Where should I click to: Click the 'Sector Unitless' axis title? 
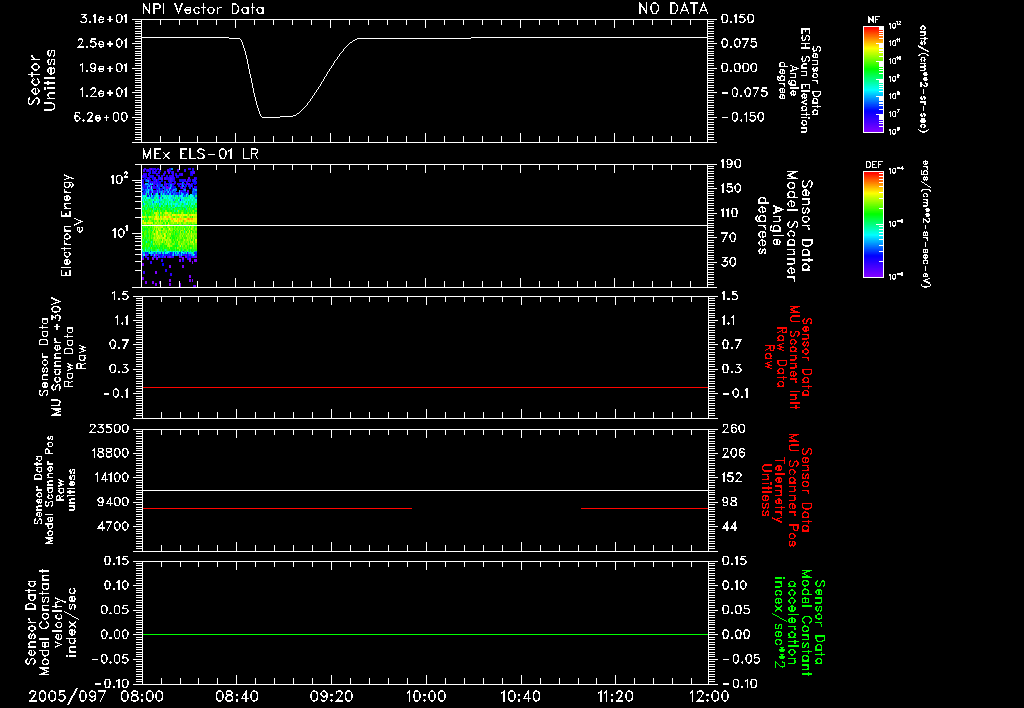click(41, 80)
